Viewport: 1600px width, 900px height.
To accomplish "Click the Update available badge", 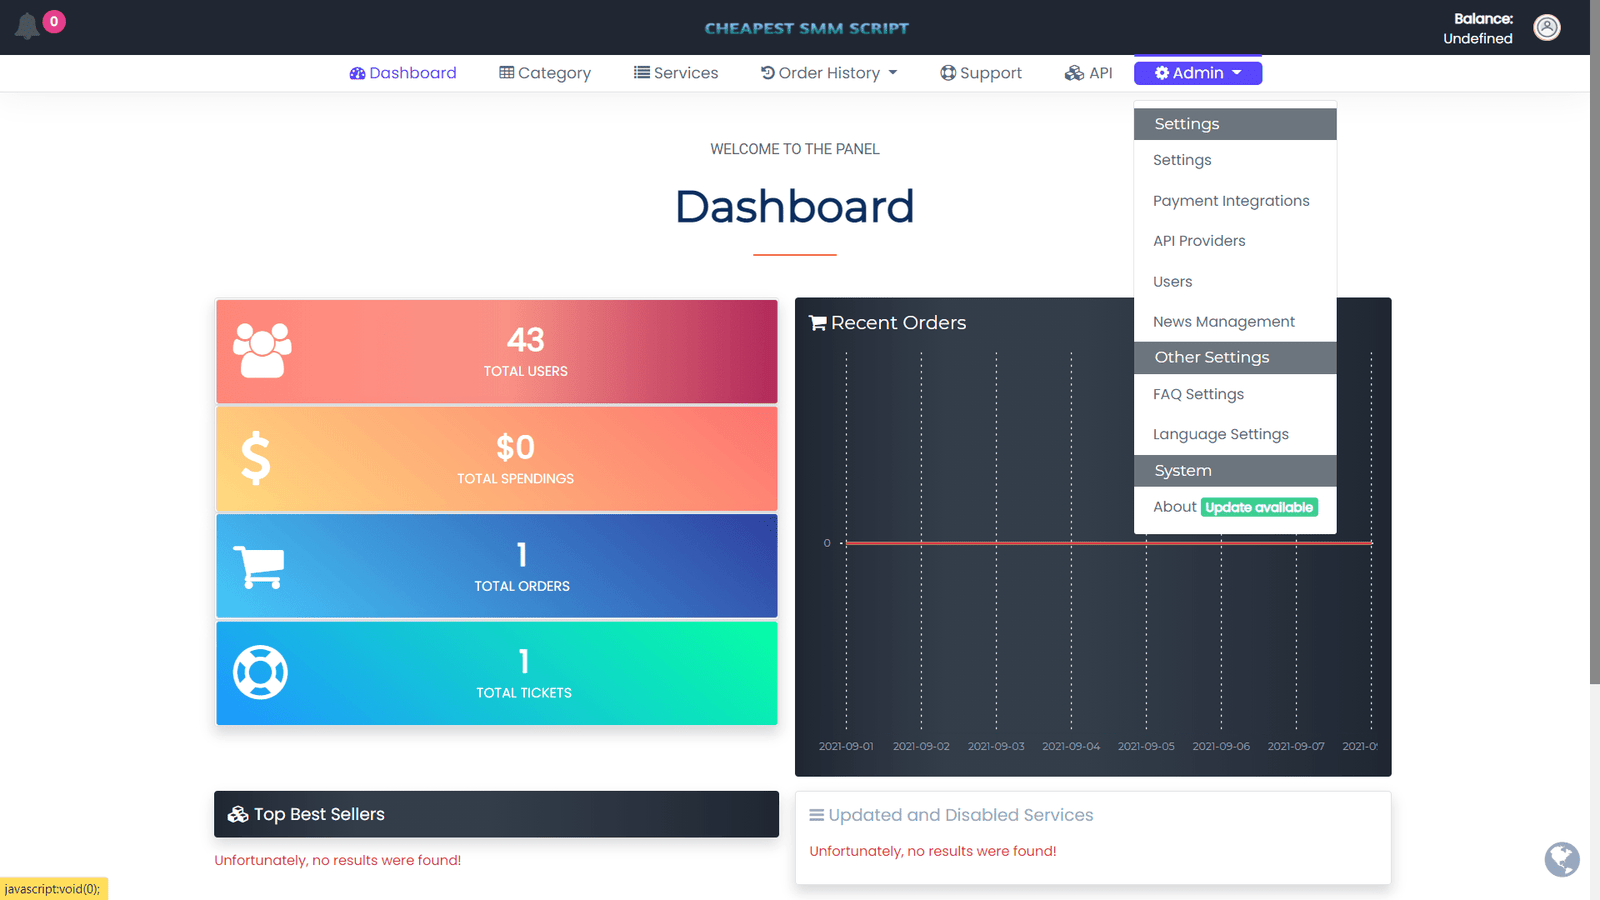I will pos(1259,507).
